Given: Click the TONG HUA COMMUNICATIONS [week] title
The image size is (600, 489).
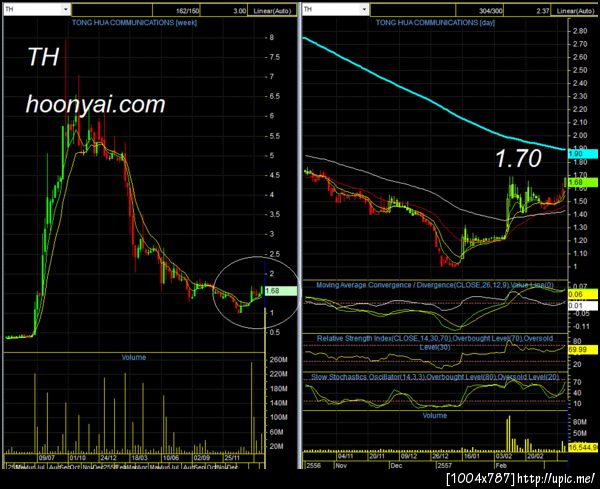Looking at the screenshot, I should (134, 23).
